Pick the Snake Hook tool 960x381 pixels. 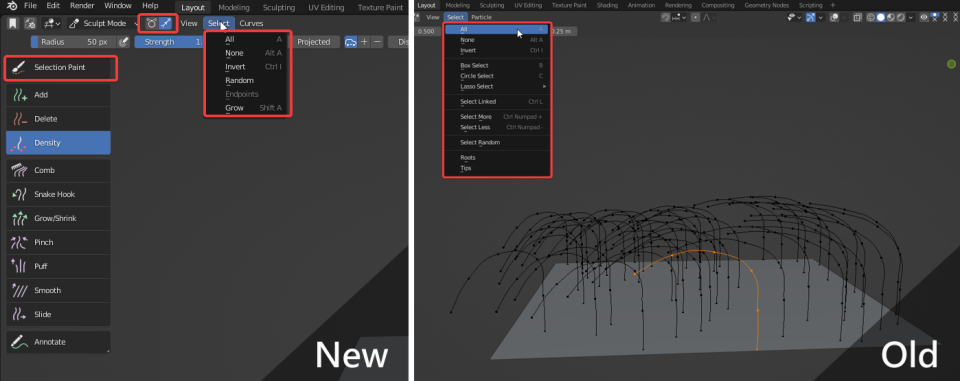pos(59,194)
